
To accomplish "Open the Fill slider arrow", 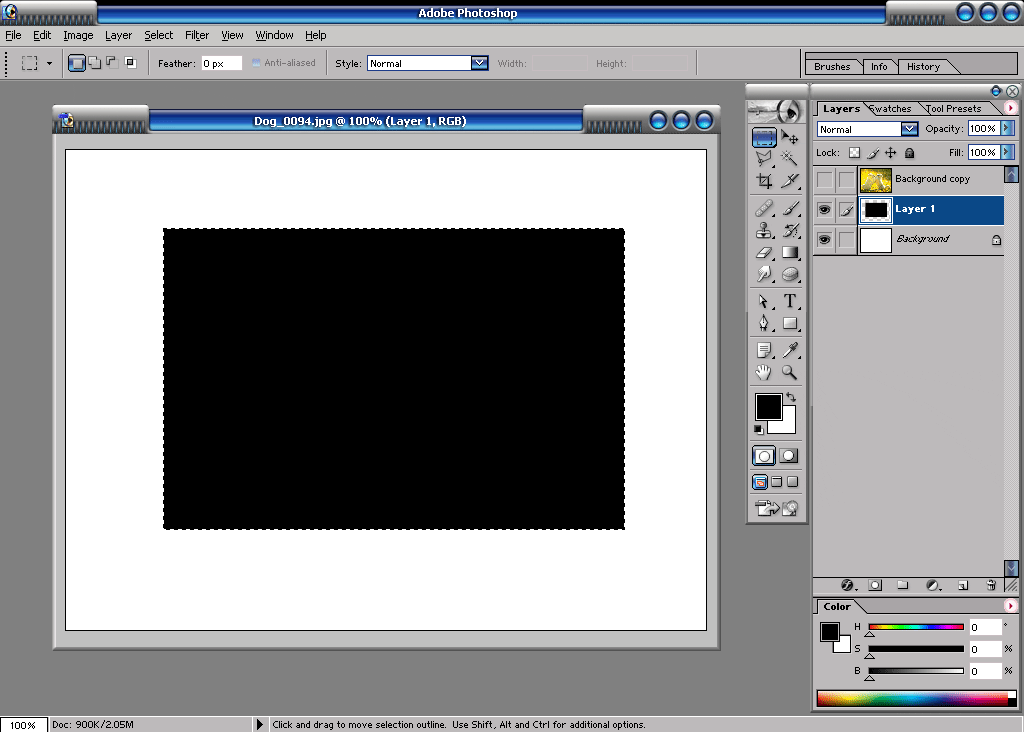I will click(1008, 152).
